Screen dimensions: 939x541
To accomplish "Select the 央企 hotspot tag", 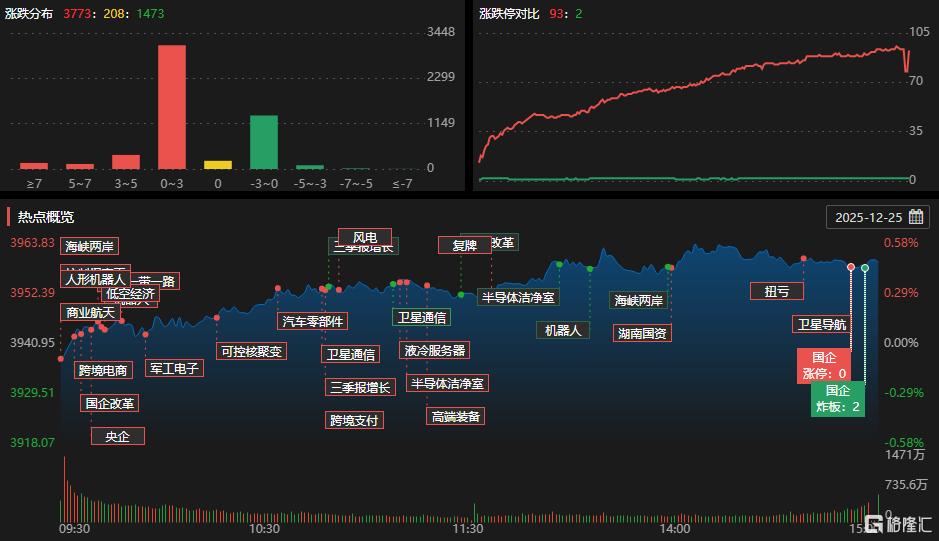I will (117, 436).
